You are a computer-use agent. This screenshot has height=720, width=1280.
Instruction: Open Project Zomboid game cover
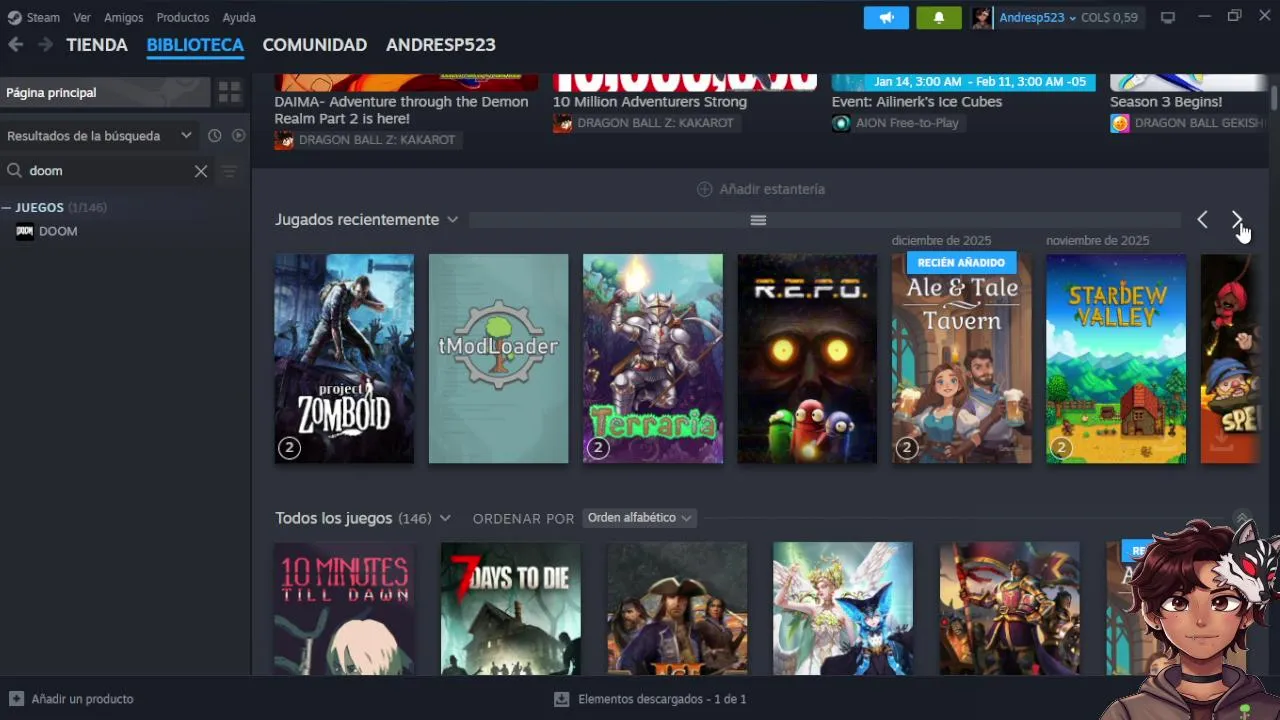[344, 359]
